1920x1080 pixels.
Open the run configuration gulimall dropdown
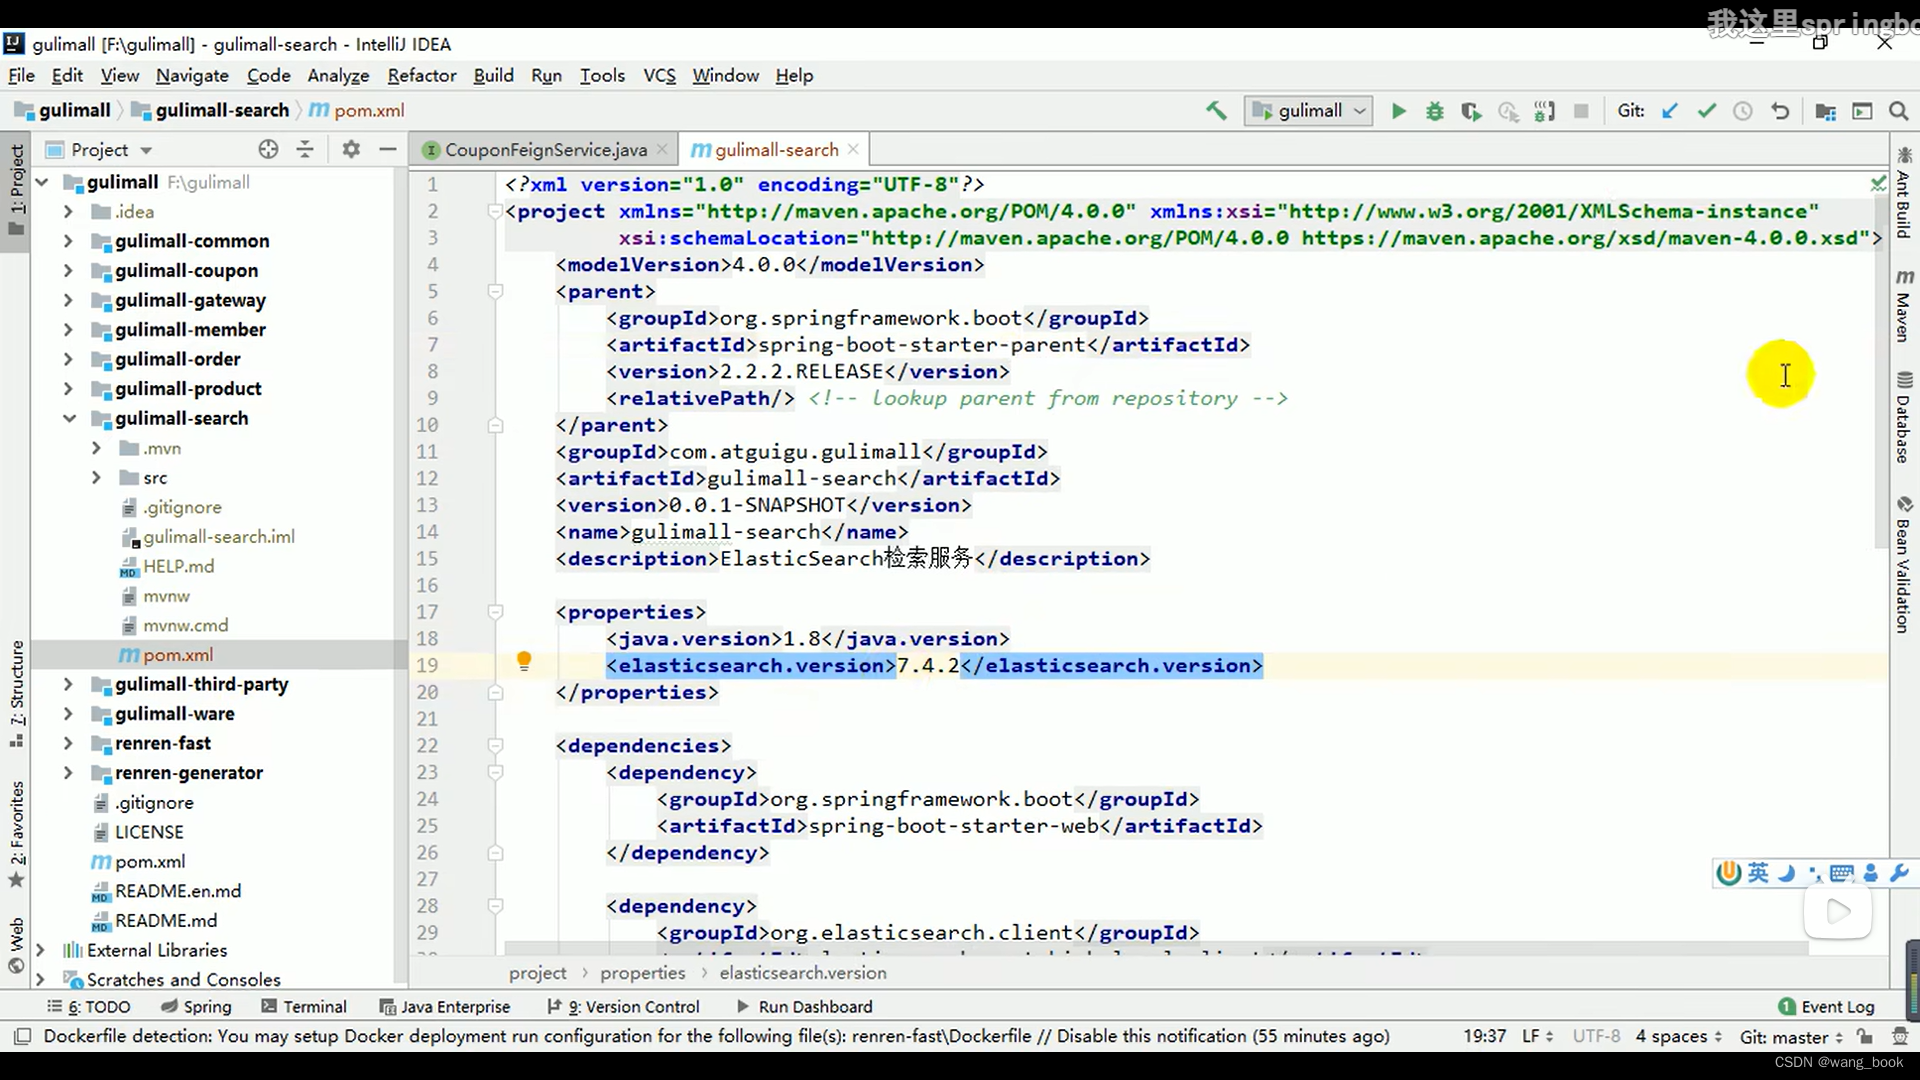[1307, 111]
